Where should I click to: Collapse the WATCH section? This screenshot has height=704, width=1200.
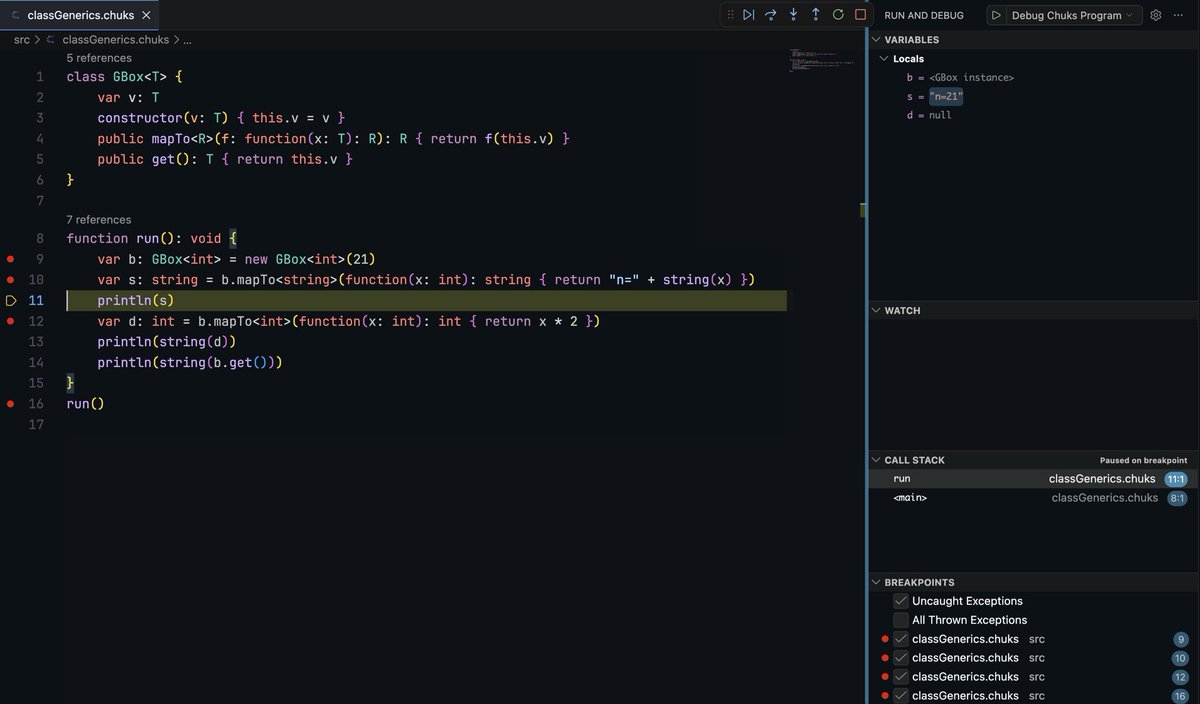tap(876, 311)
